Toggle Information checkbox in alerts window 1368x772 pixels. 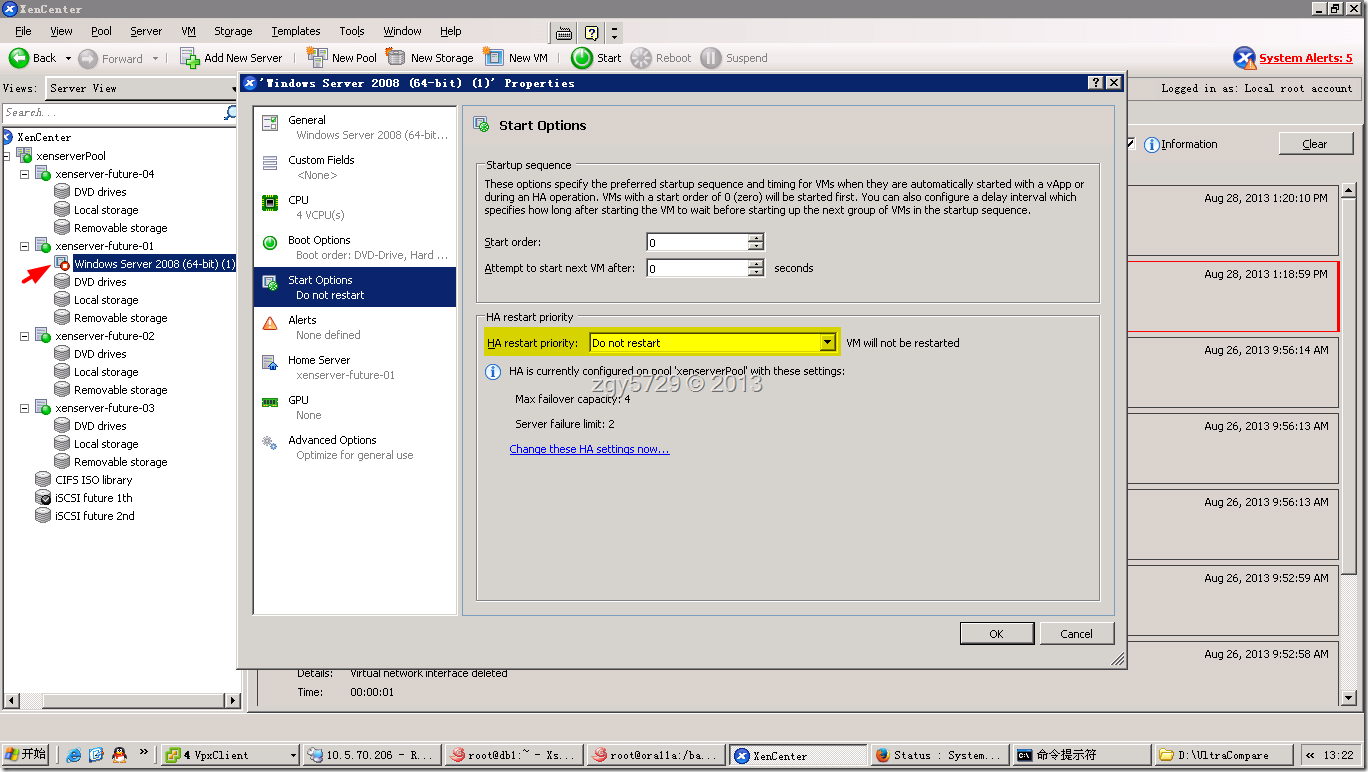click(x=1131, y=144)
